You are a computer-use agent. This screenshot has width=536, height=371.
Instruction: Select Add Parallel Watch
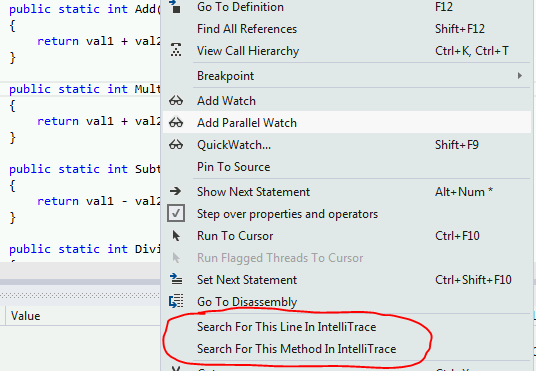point(247,123)
